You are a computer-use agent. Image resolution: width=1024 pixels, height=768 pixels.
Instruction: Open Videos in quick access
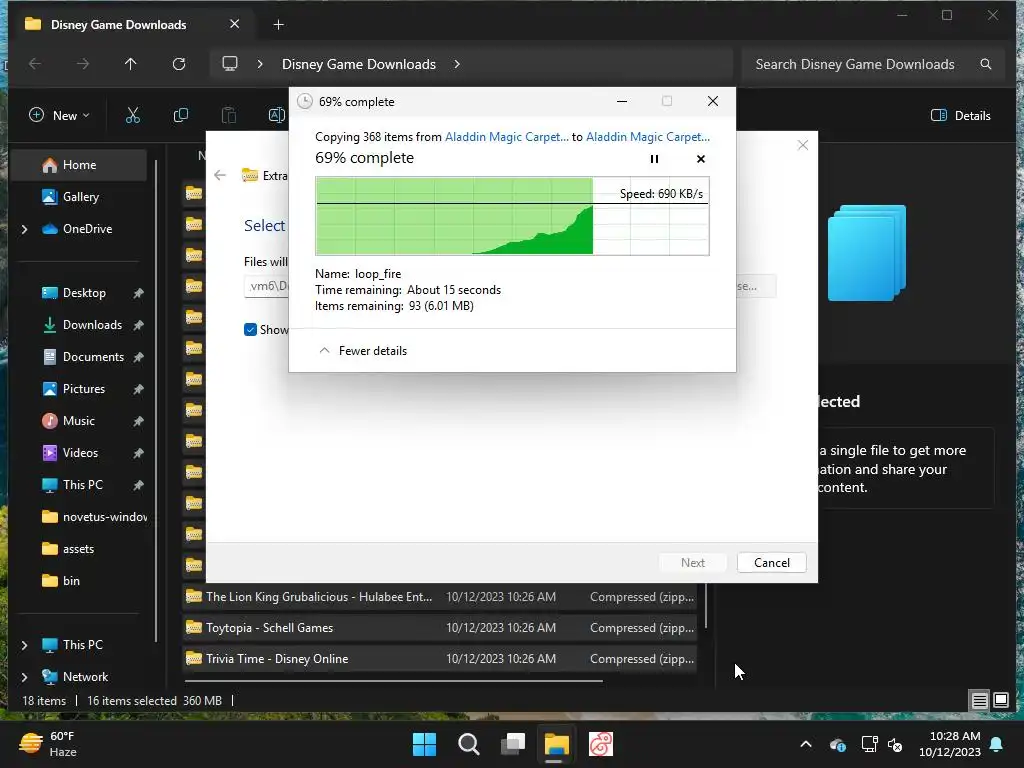(80, 453)
